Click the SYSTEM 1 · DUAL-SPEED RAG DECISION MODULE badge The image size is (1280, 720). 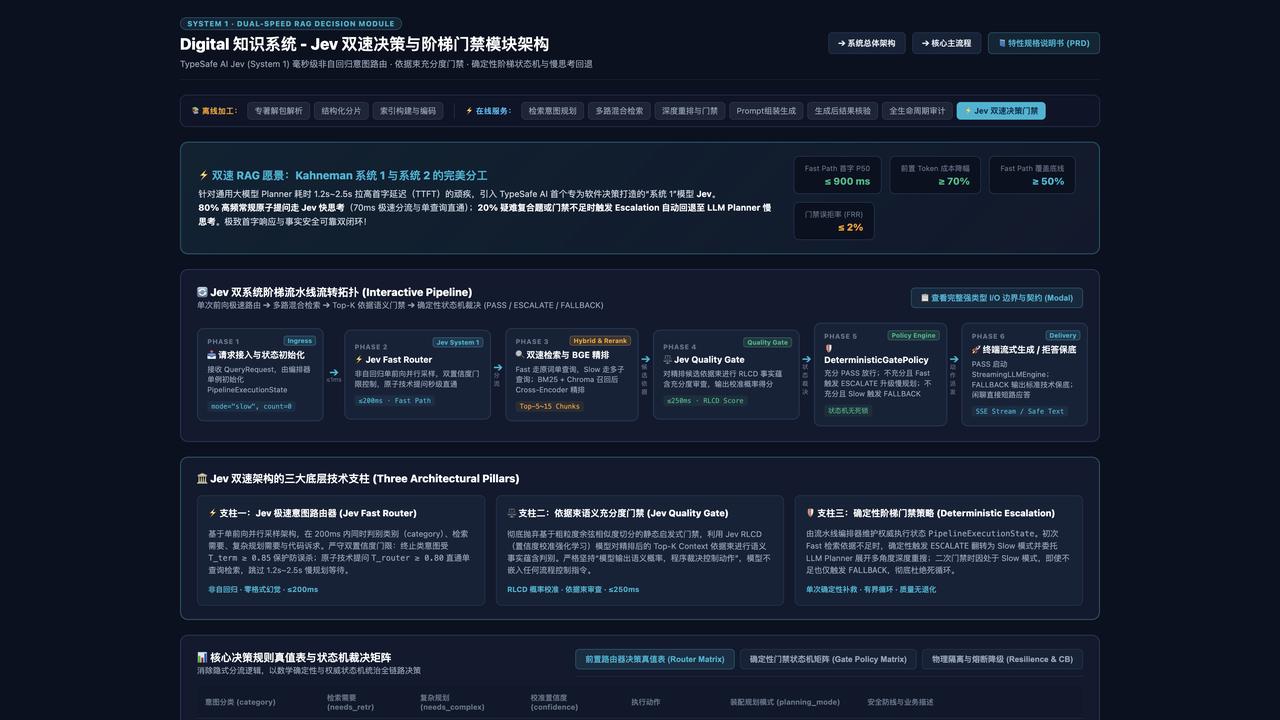(291, 24)
